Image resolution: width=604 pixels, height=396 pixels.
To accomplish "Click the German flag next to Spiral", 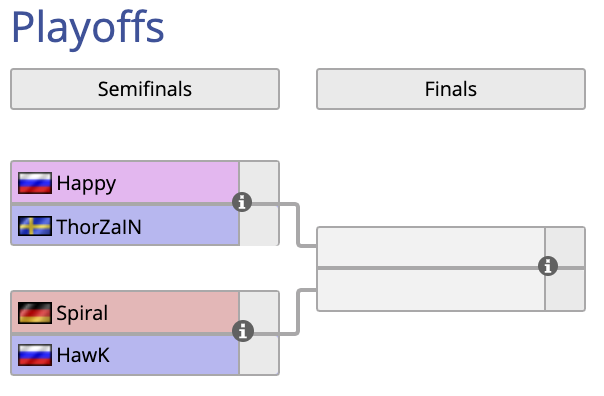I will [35, 312].
